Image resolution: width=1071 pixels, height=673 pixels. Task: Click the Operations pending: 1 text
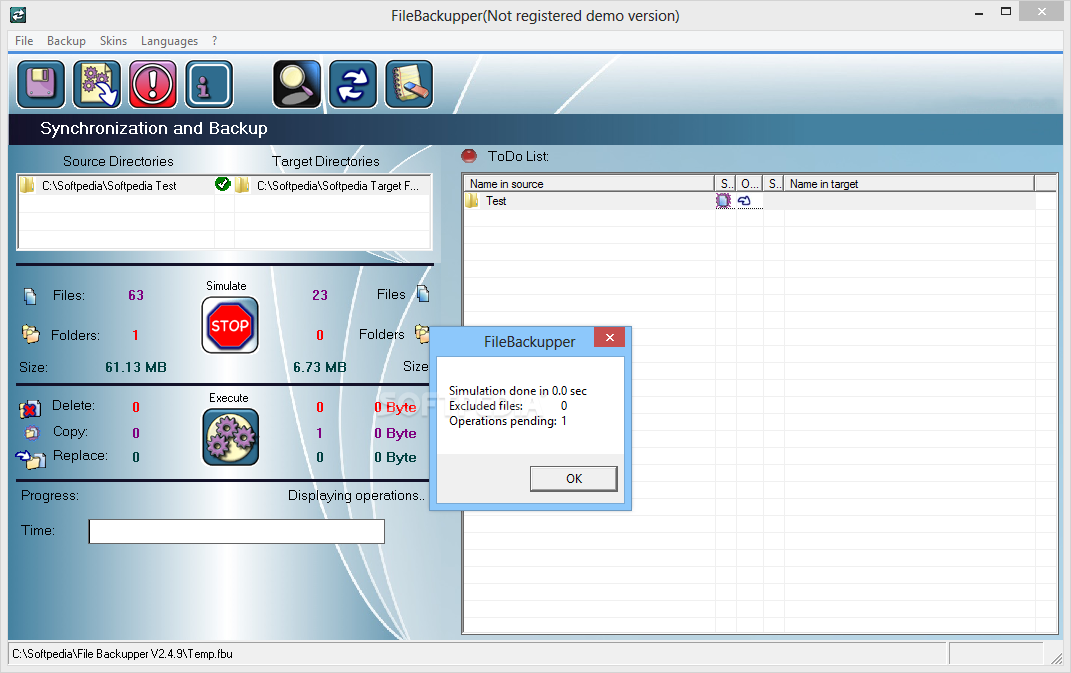pyautogui.click(x=507, y=421)
